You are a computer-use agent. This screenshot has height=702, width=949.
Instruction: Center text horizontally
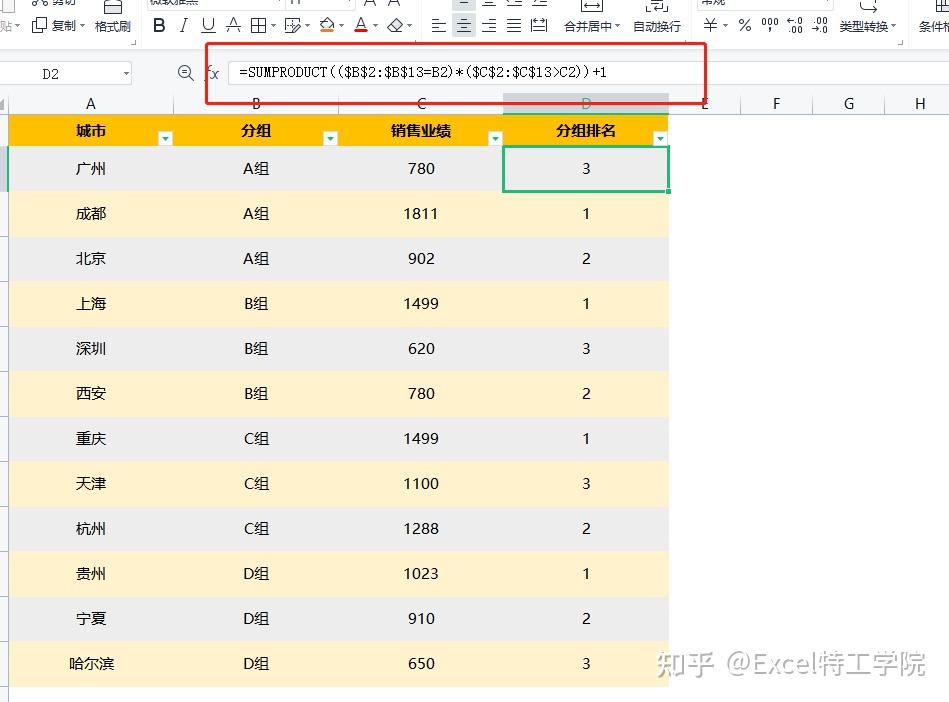(x=464, y=25)
